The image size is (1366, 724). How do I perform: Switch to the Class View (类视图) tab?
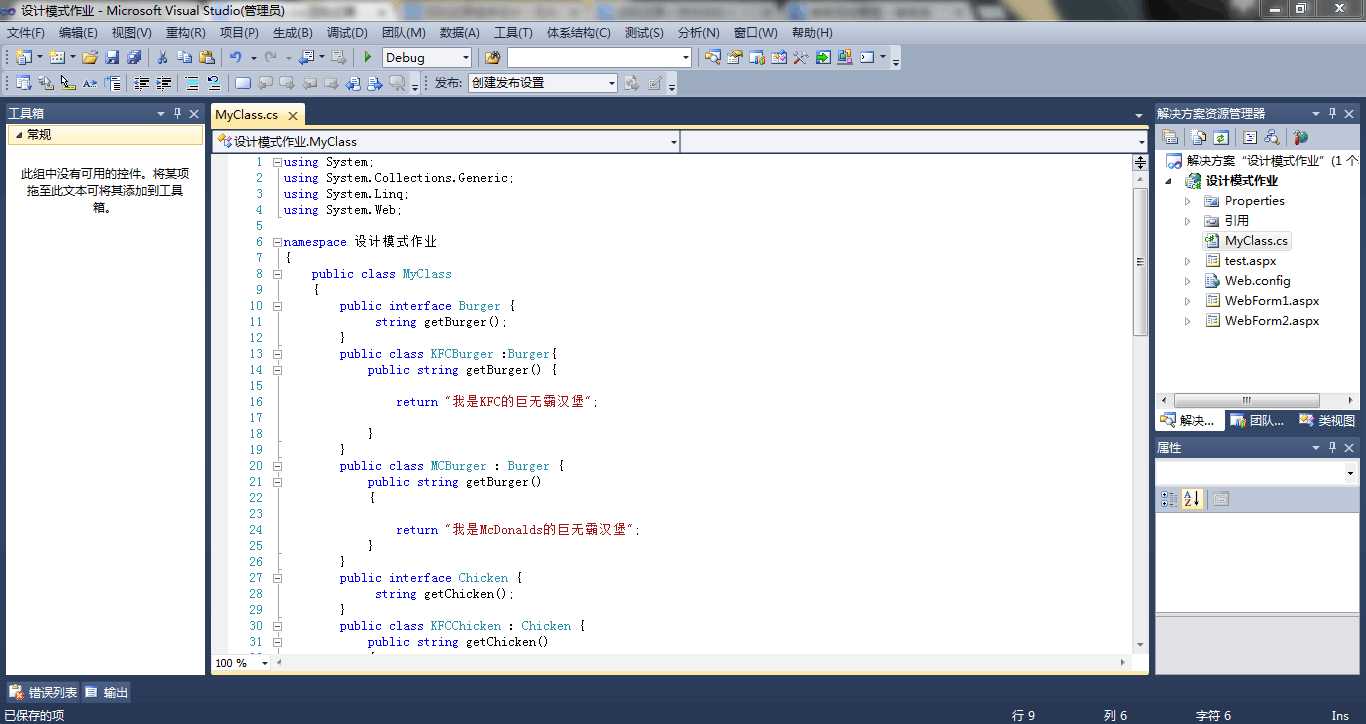click(x=1327, y=421)
